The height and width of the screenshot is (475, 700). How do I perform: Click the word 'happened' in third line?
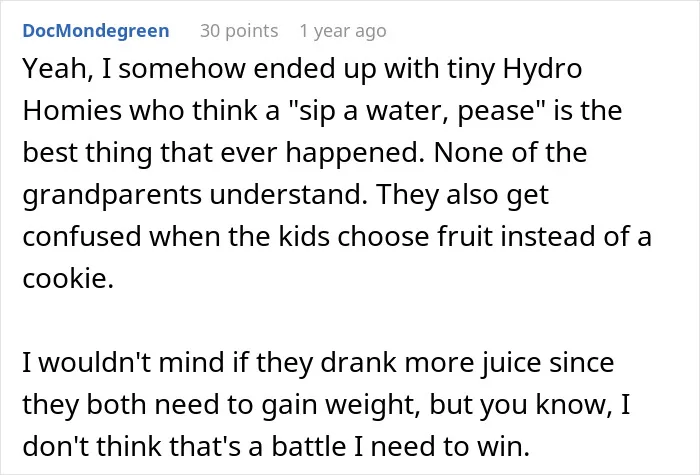pyautogui.click(x=353, y=153)
